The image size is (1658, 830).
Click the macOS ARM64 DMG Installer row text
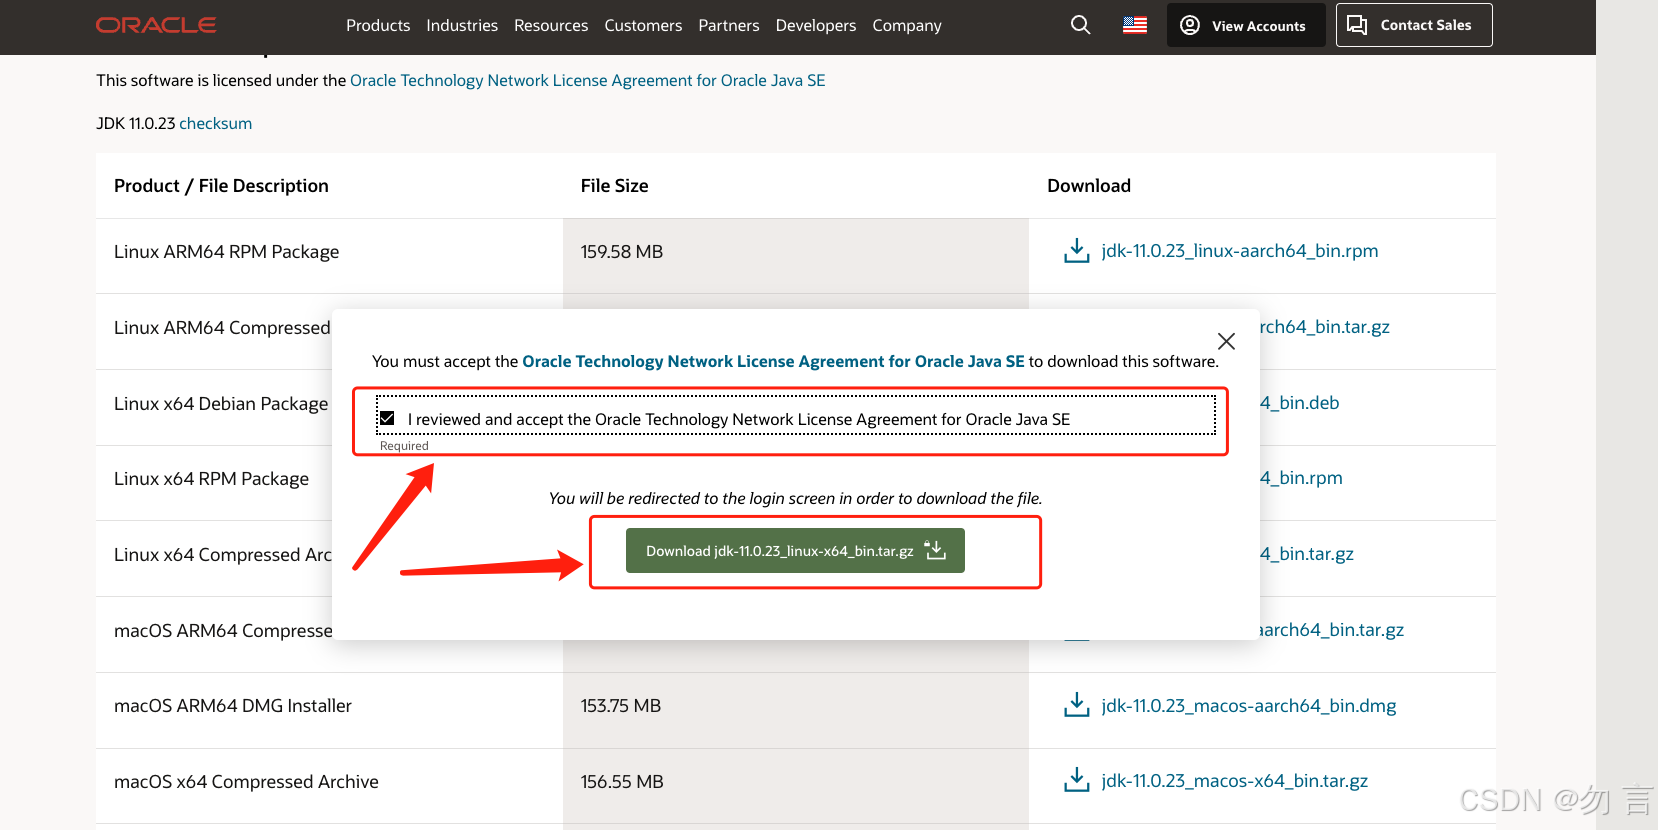point(233,706)
